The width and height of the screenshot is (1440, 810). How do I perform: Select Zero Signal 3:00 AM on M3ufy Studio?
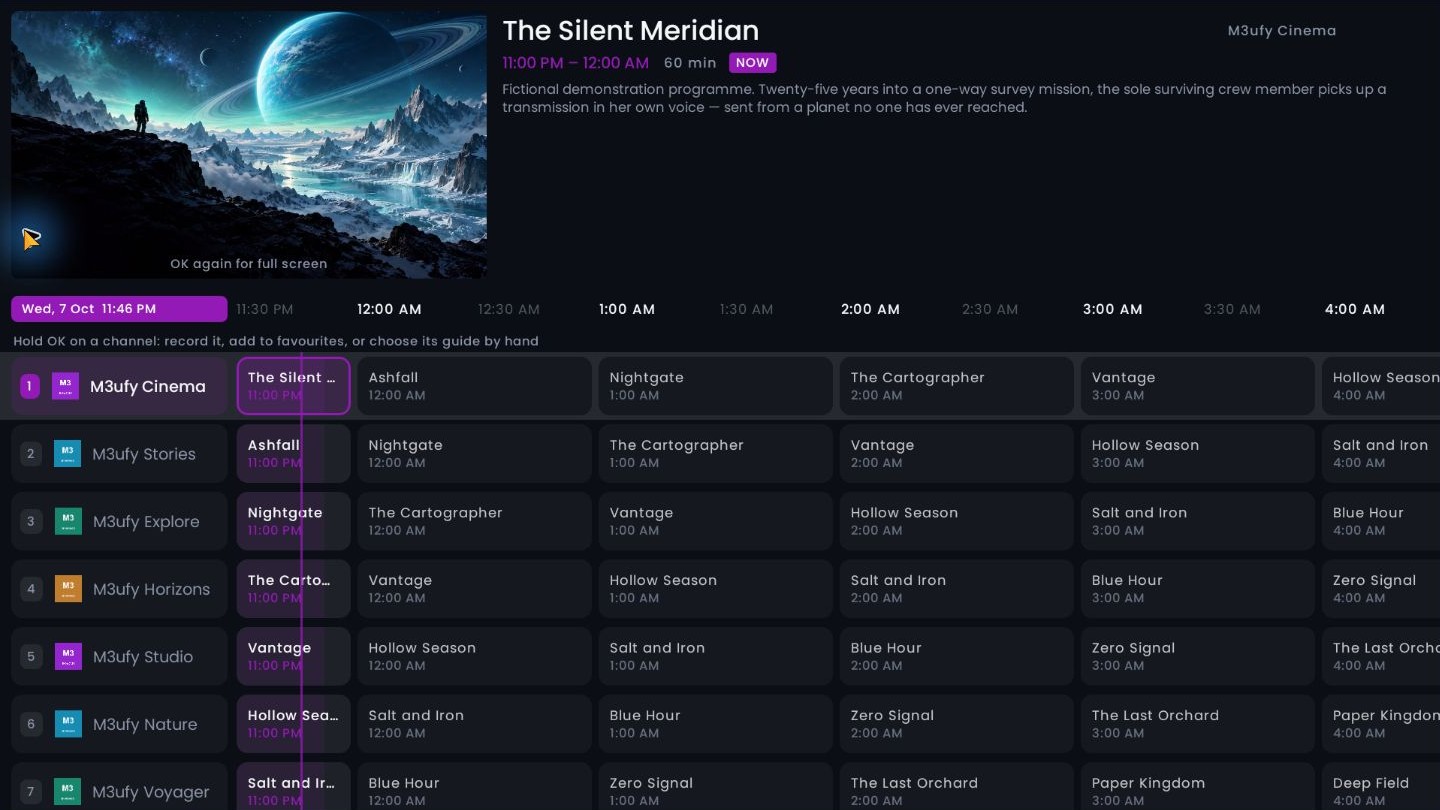(x=1197, y=656)
